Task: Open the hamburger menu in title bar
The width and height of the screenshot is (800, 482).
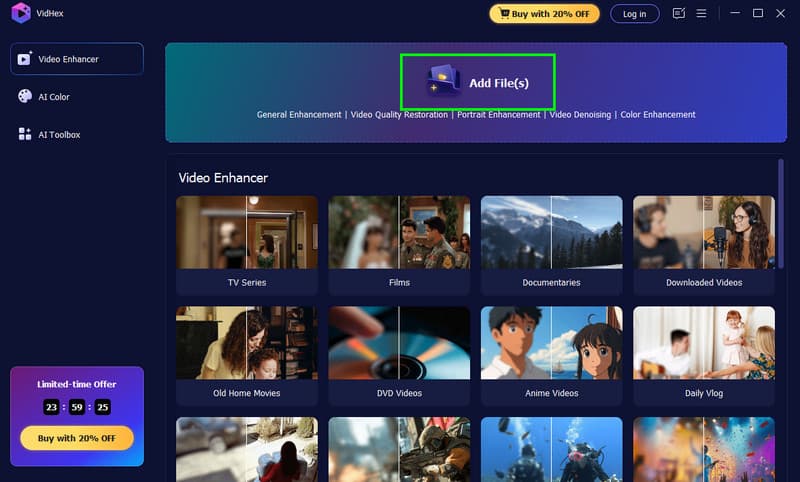Action: tap(701, 13)
